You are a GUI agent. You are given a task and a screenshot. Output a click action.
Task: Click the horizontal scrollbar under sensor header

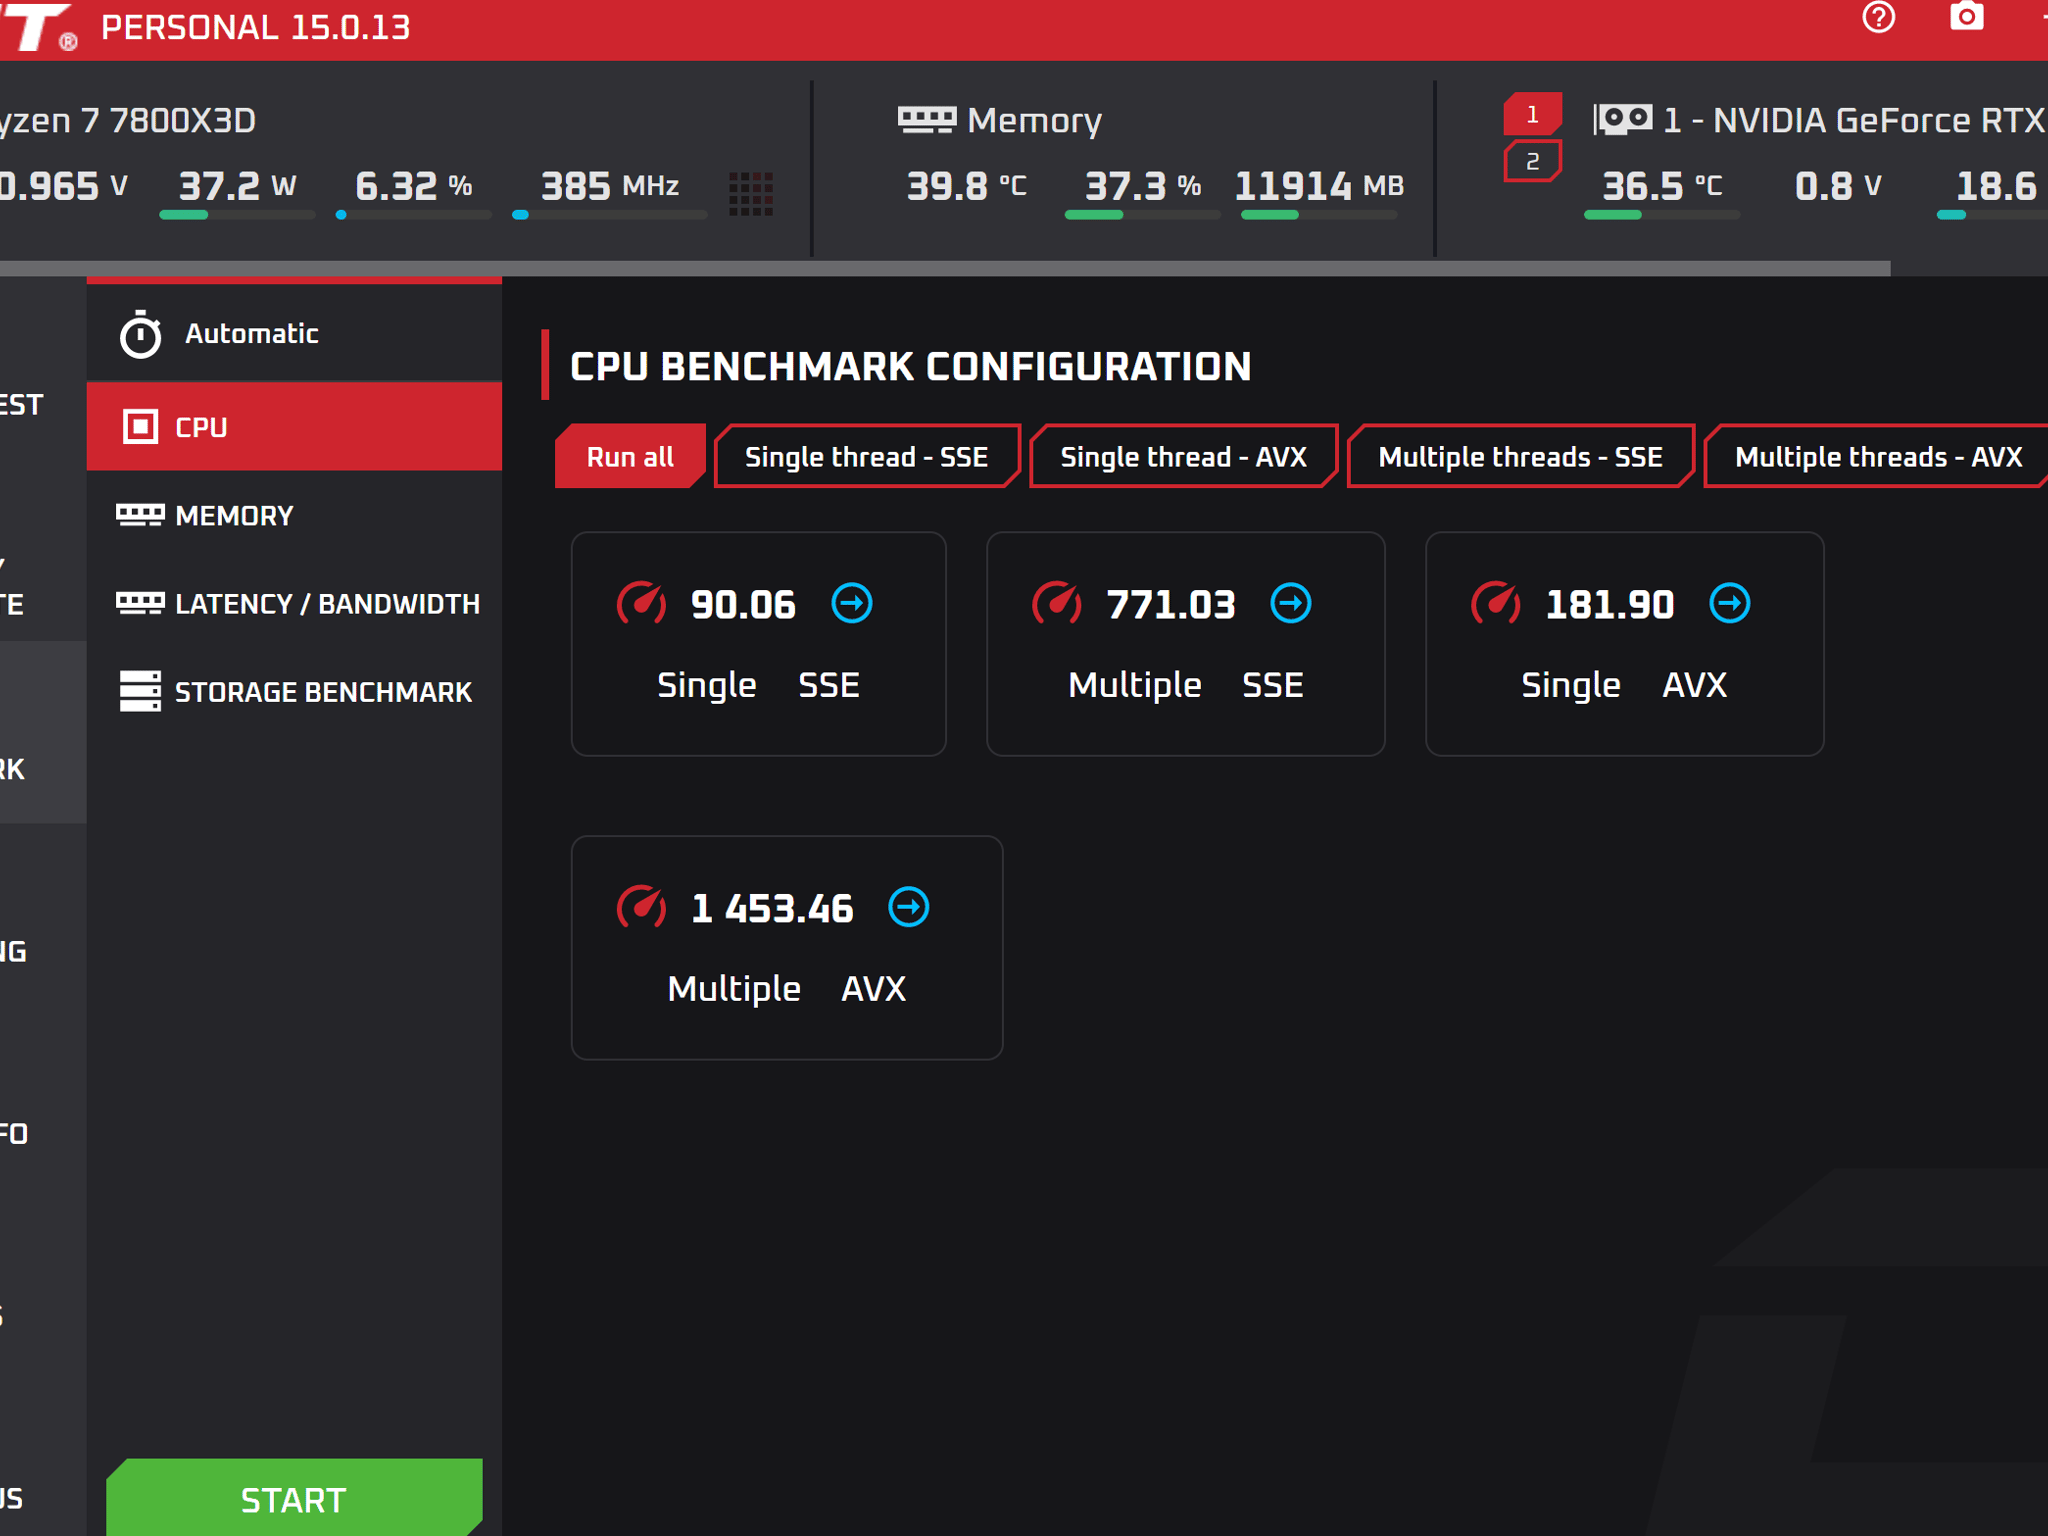point(945,268)
